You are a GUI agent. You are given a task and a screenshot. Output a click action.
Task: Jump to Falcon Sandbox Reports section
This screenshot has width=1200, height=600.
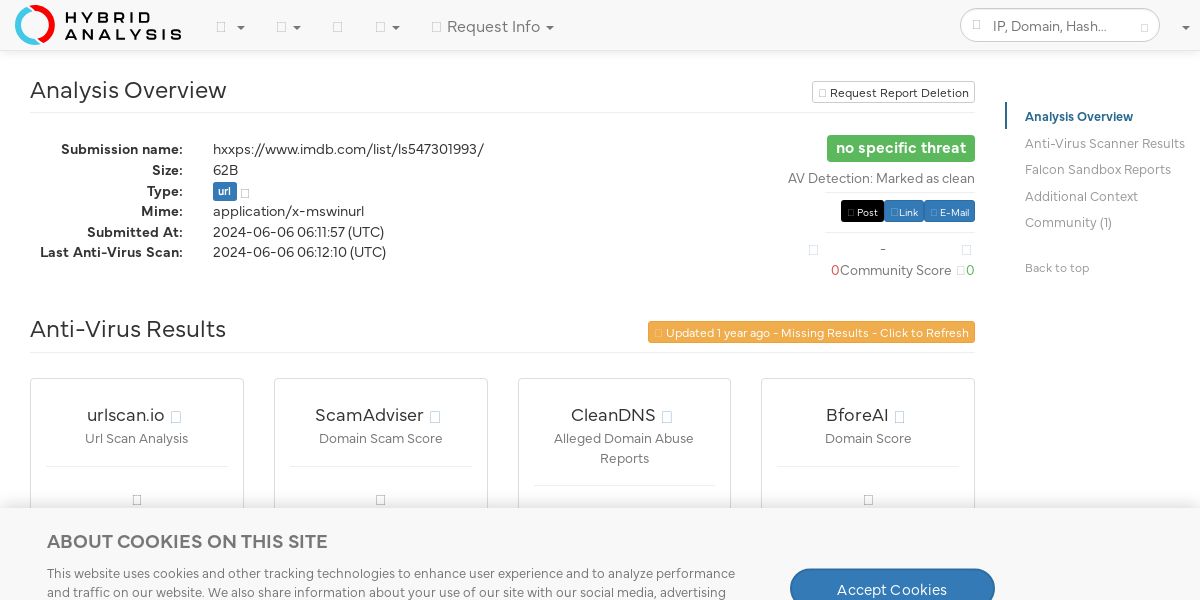coord(1098,170)
